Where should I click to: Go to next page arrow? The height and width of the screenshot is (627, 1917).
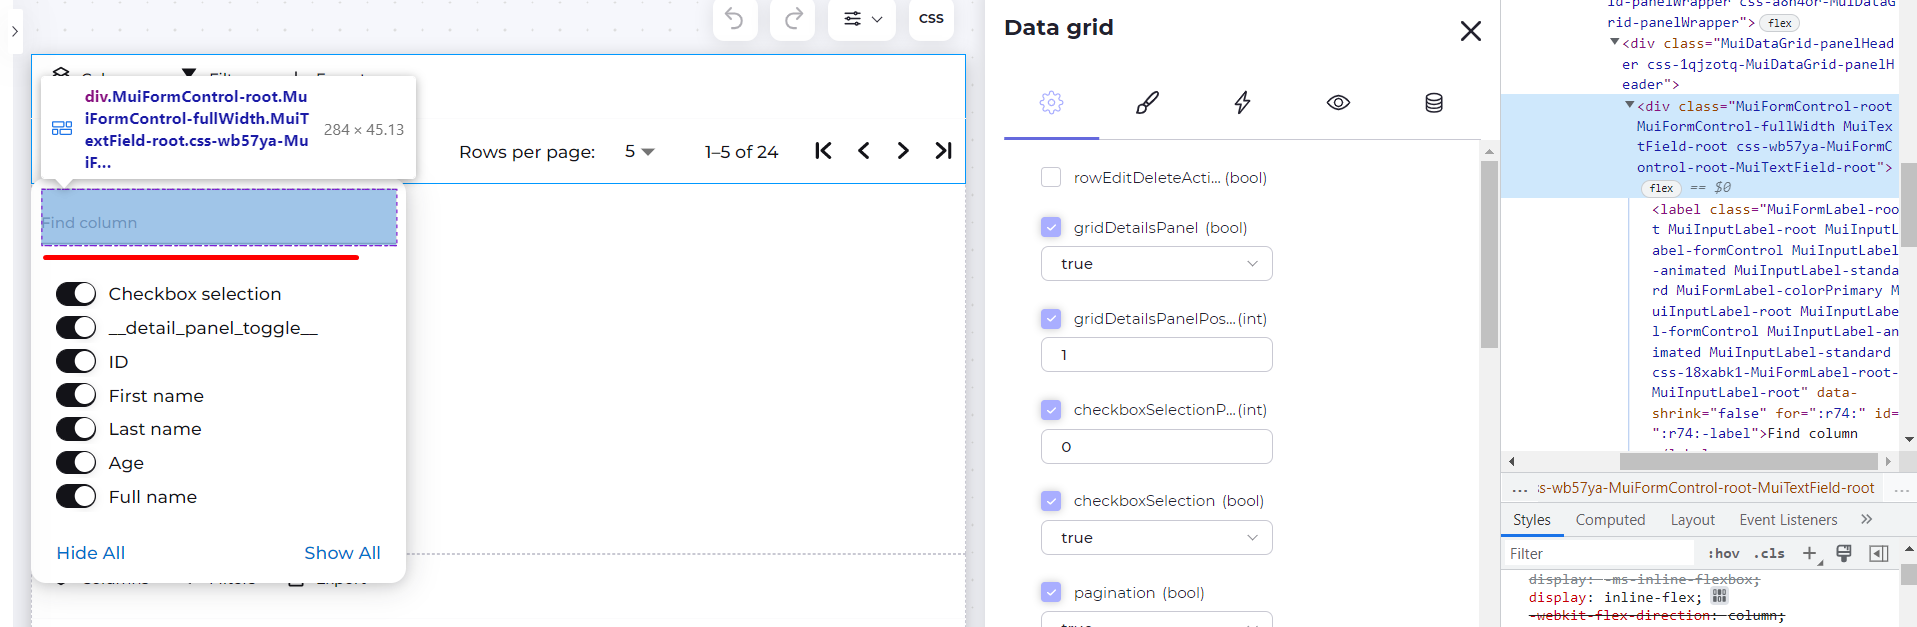(x=903, y=151)
